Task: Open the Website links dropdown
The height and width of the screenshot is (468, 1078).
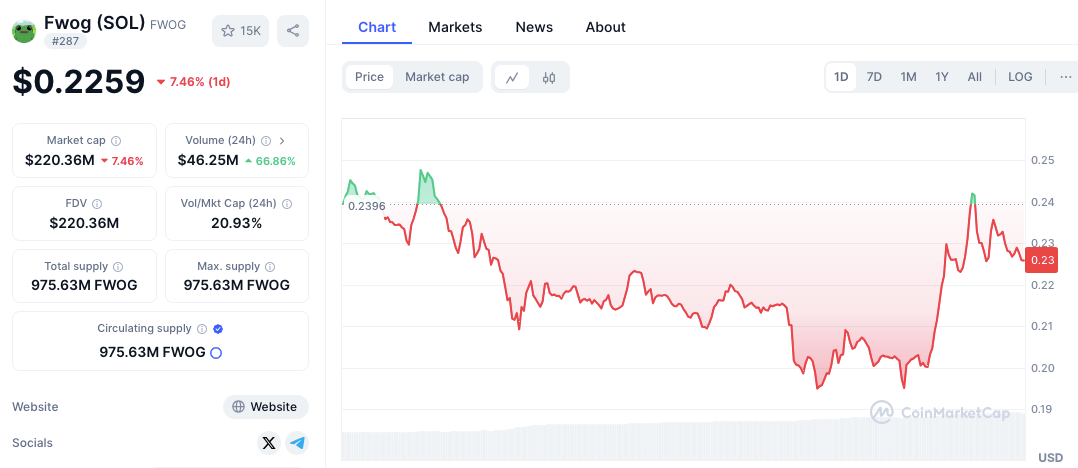Action: (x=265, y=407)
